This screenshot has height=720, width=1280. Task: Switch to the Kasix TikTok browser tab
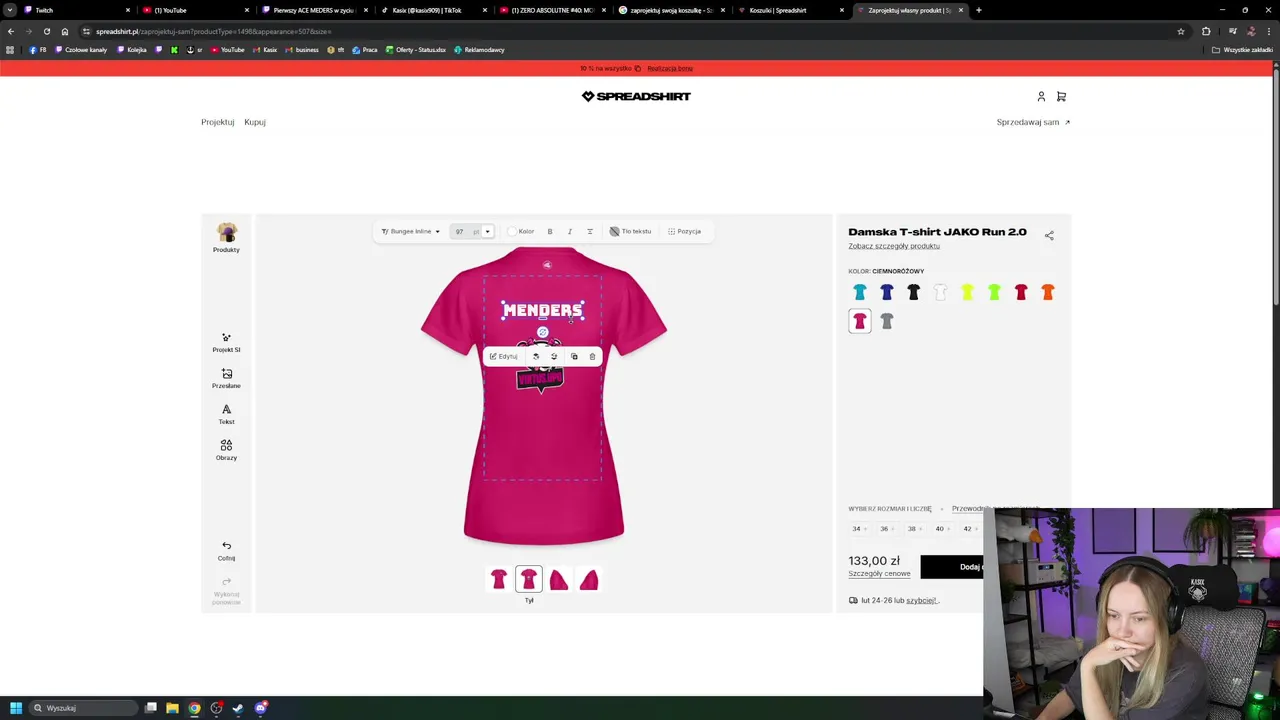pos(432,10)
